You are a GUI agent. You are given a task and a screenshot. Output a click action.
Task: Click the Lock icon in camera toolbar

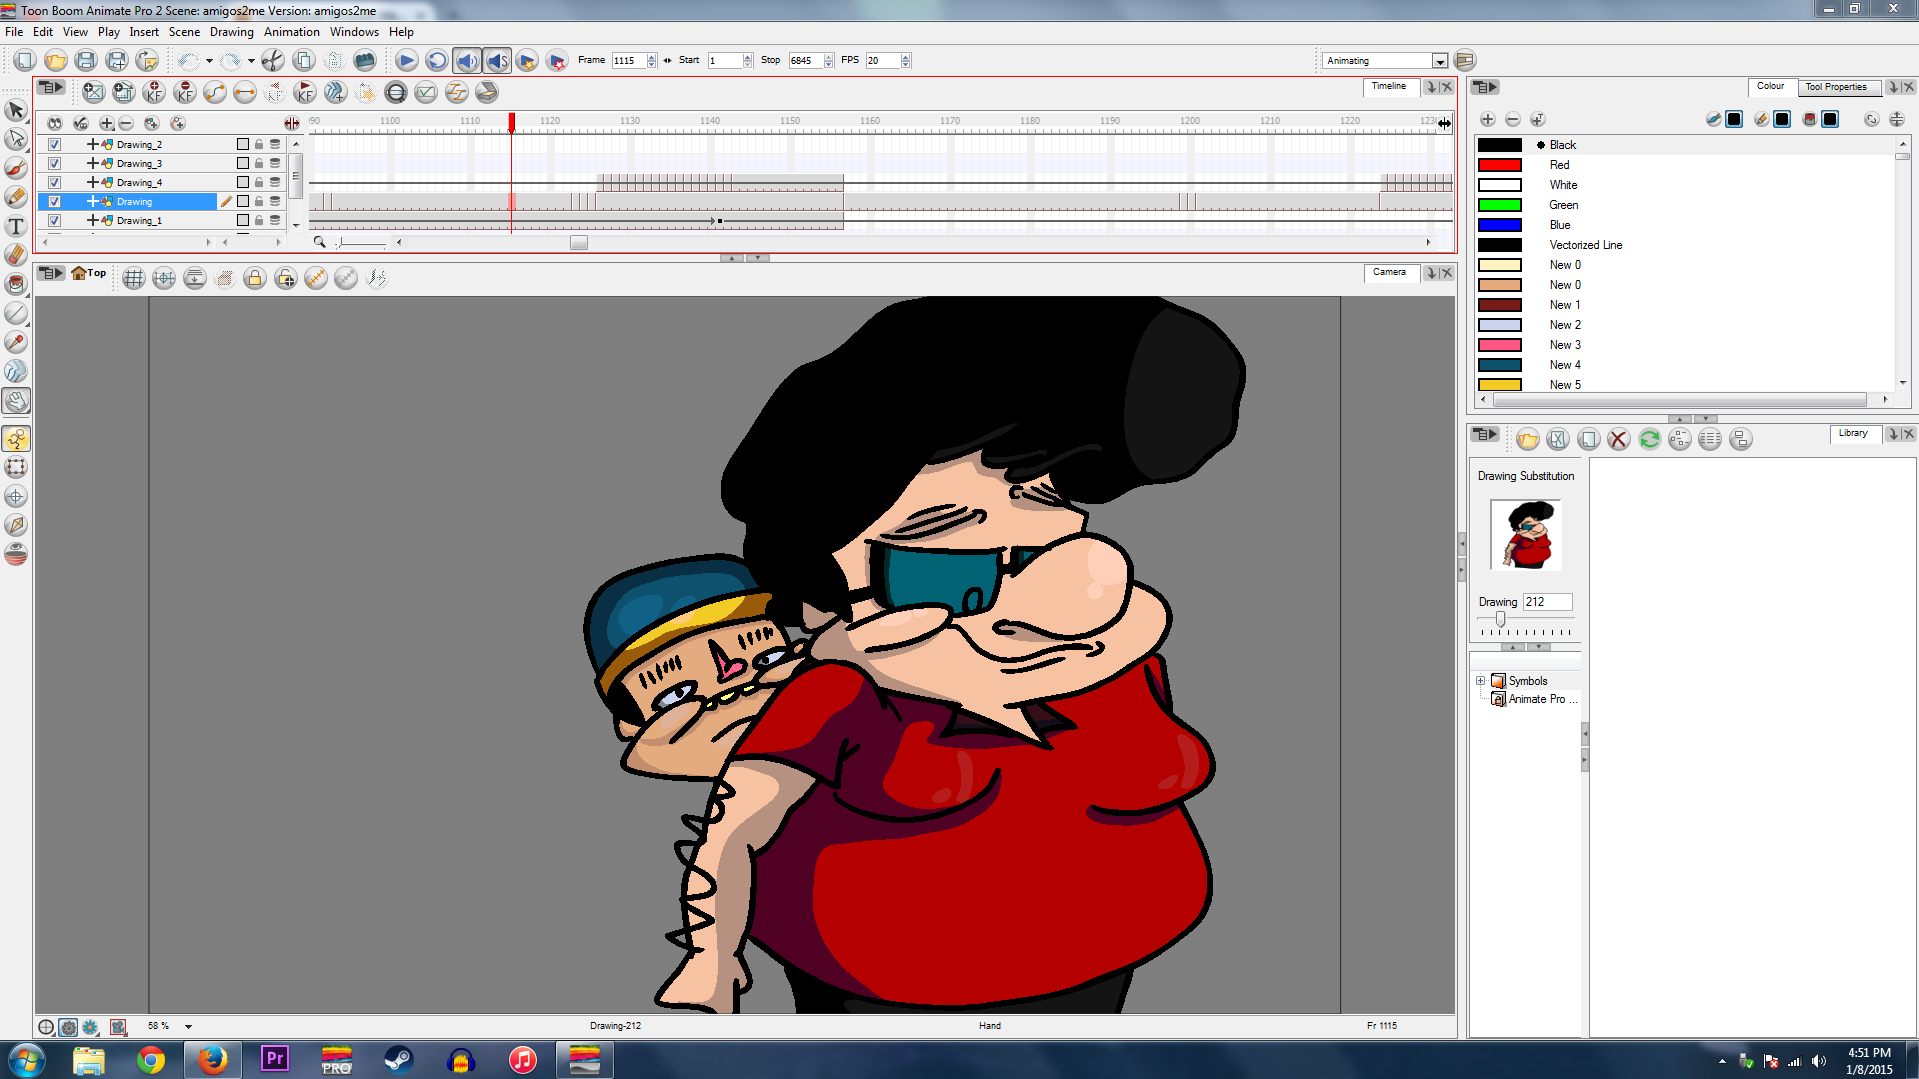tap(255, 278)
